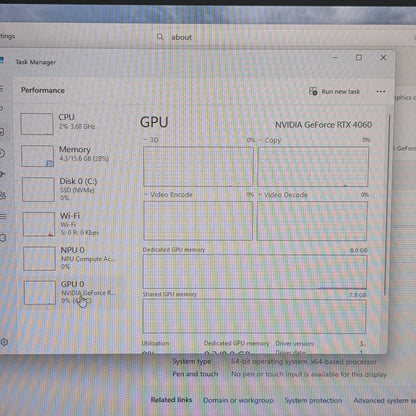
Task: Minimize the Task Manager window
Action: point(335,58)
